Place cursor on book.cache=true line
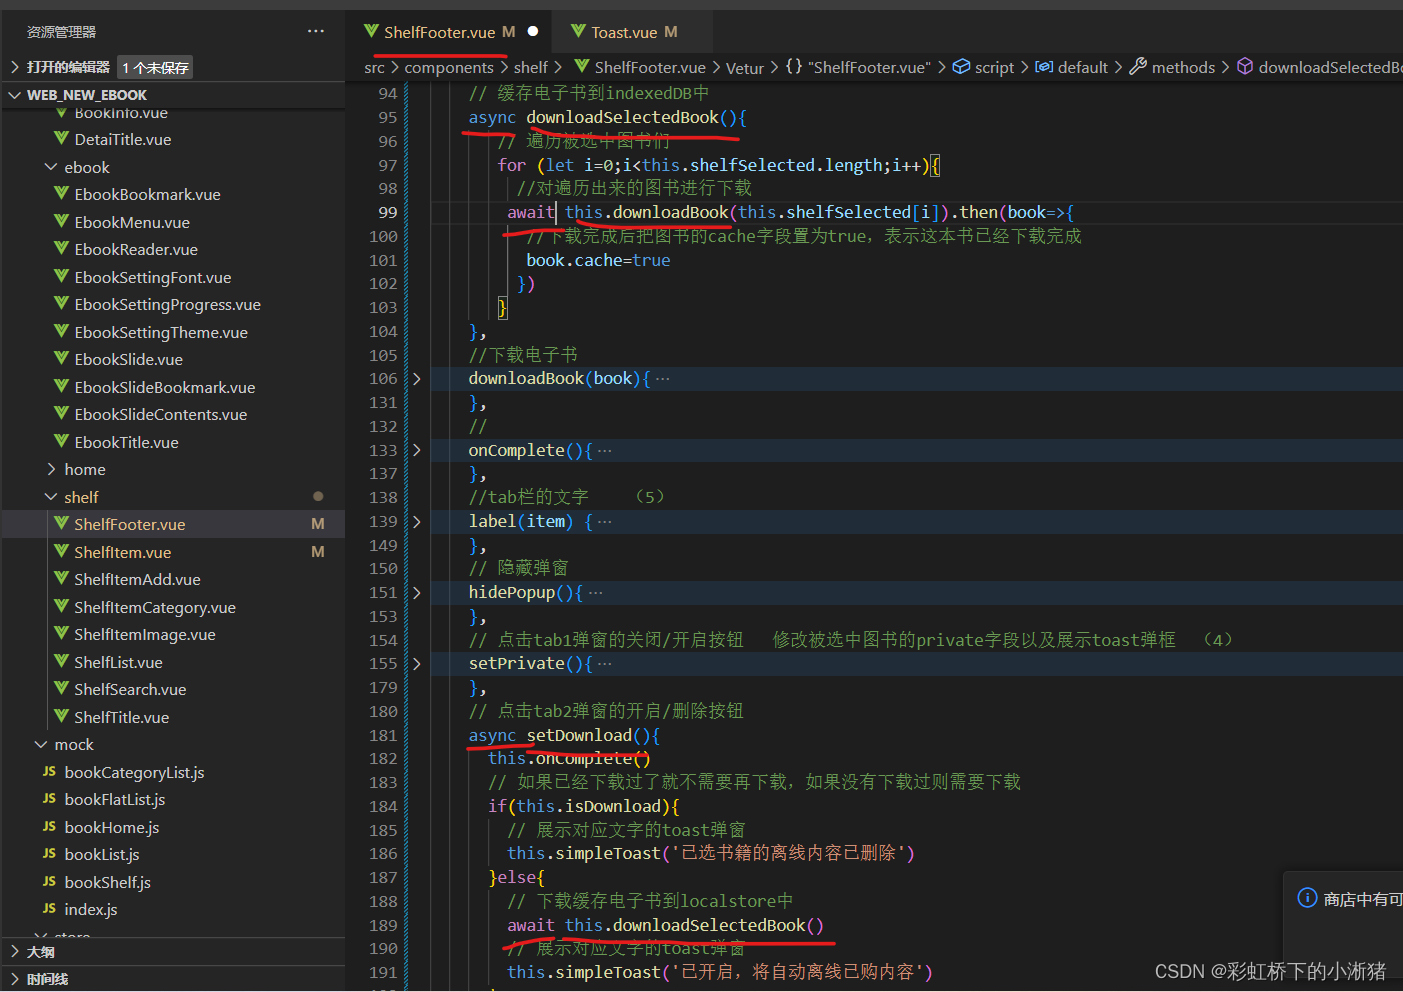Viewport: 1403px width, 992px height. coord(598,260)
